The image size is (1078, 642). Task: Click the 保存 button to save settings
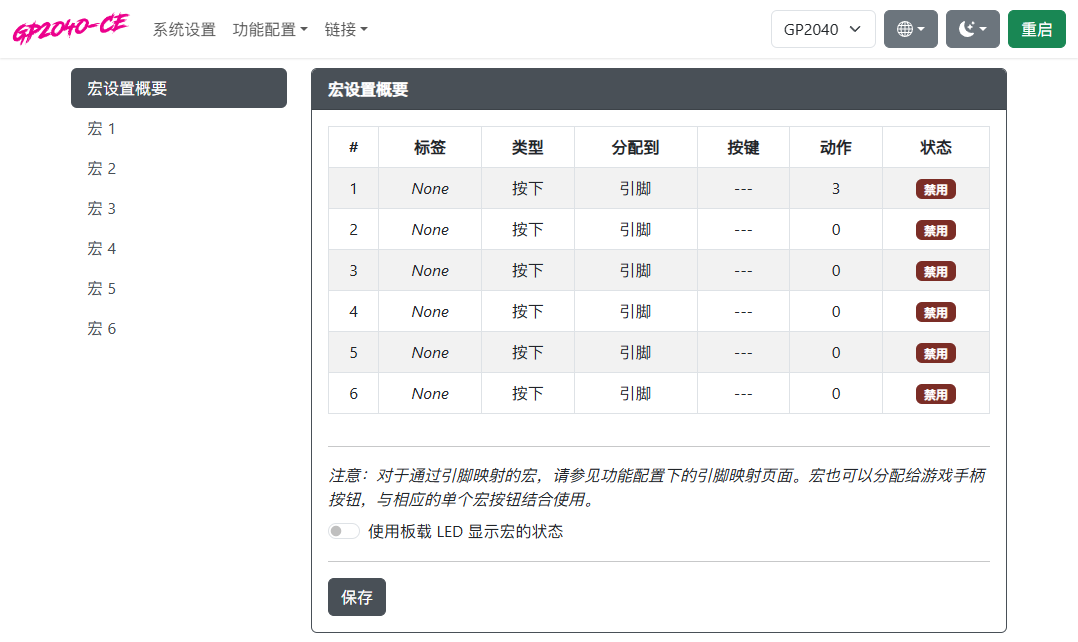356,597
